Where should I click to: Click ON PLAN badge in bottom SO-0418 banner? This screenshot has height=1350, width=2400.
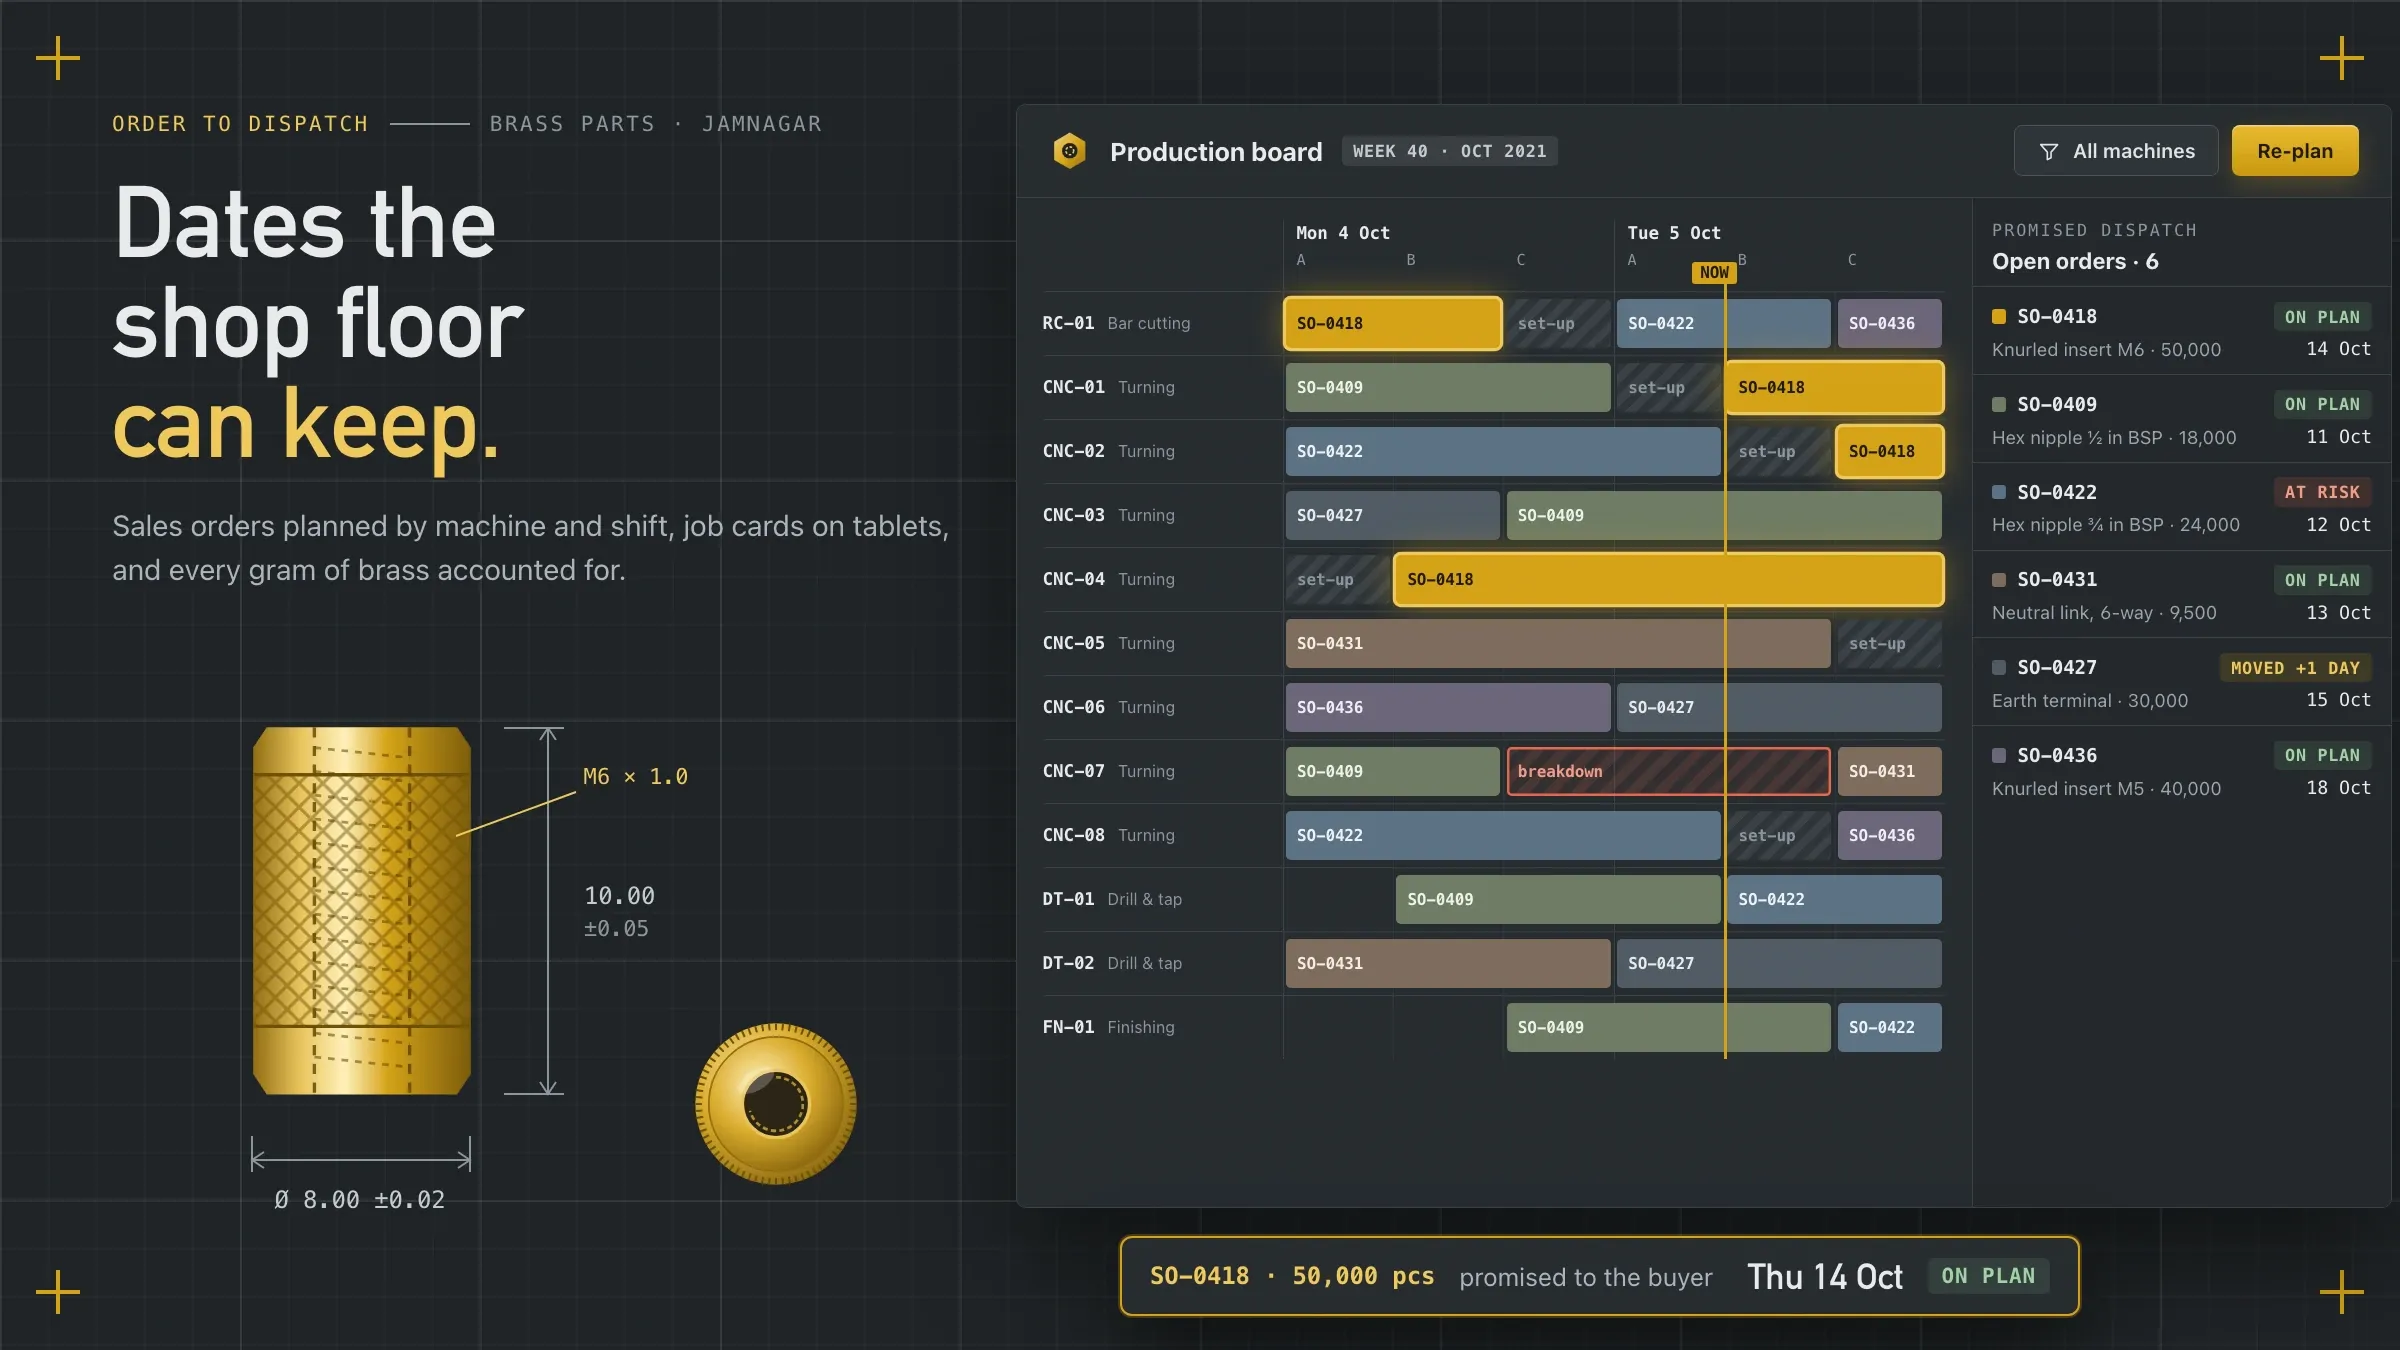[1988, 1276]
